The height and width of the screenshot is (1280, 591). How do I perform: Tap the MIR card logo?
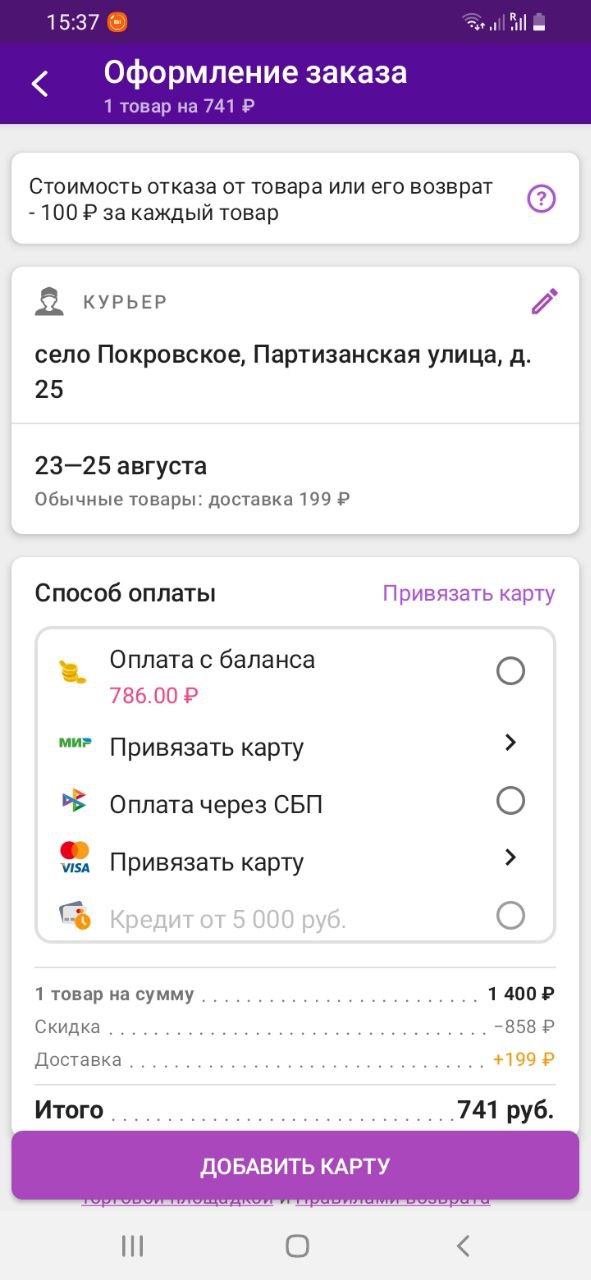pyautogui.click(x=75, y=743)
